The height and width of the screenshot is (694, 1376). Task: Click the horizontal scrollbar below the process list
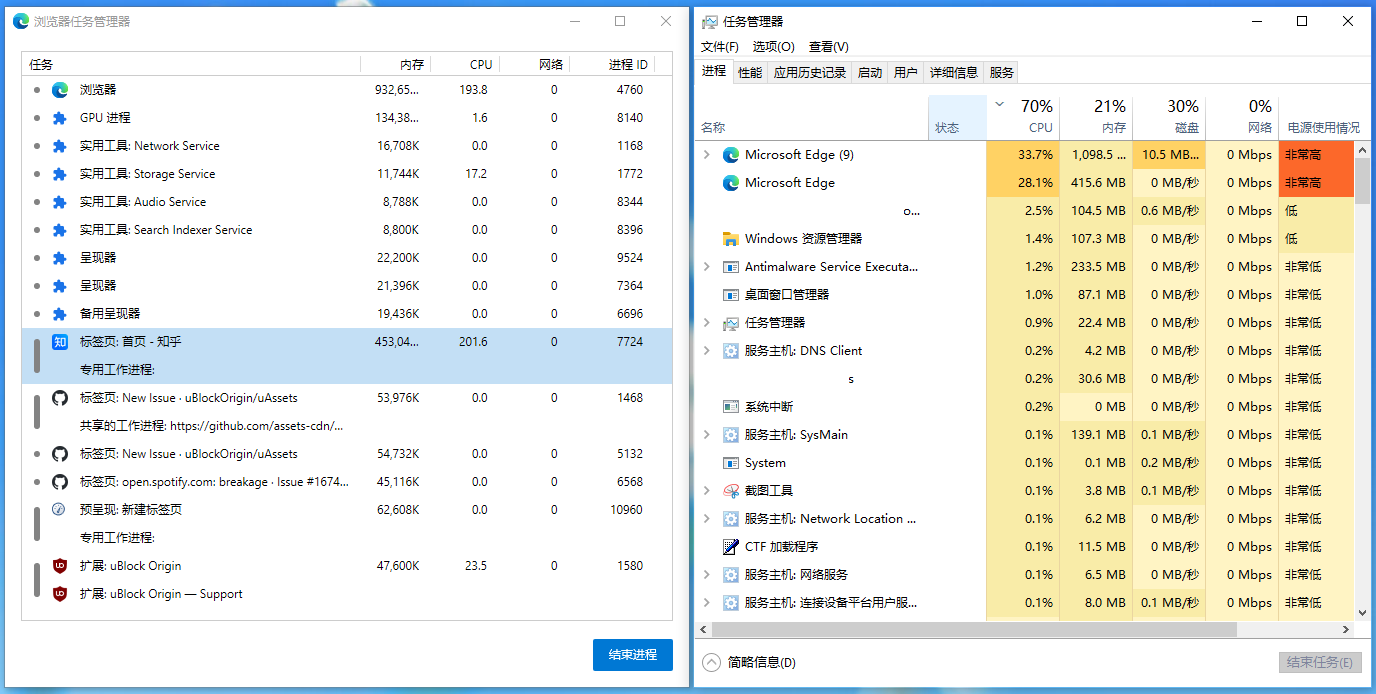(x=1000, y=630)
